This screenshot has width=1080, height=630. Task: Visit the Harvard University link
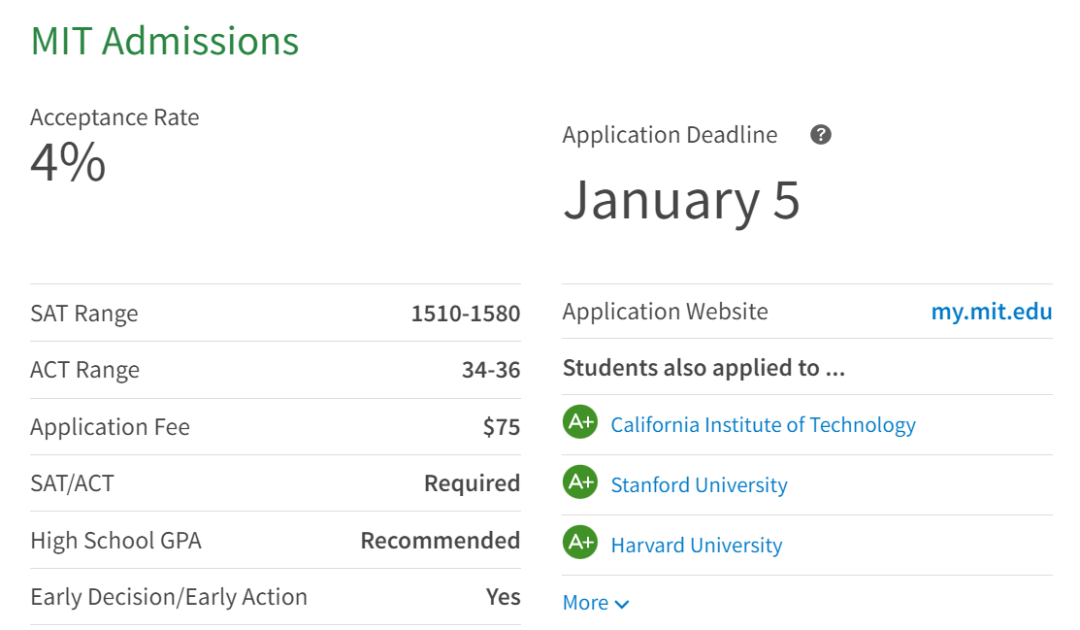696,545
